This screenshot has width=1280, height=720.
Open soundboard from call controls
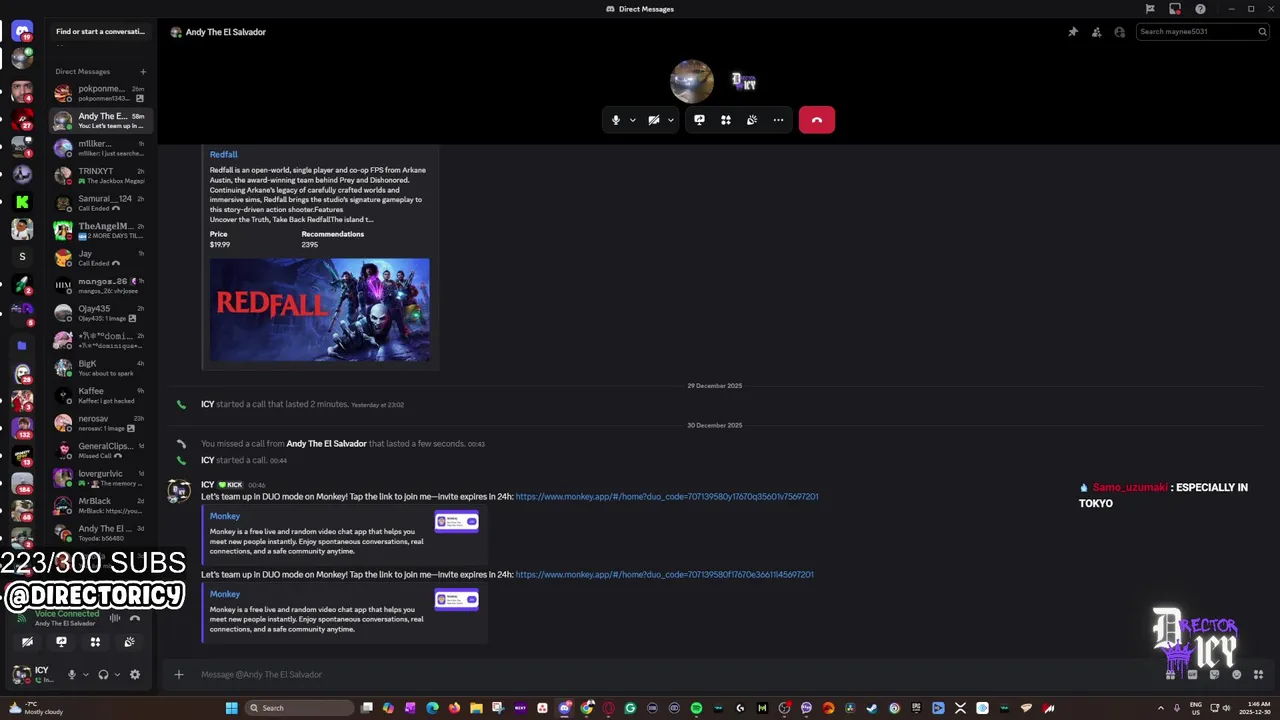(752, 120)
